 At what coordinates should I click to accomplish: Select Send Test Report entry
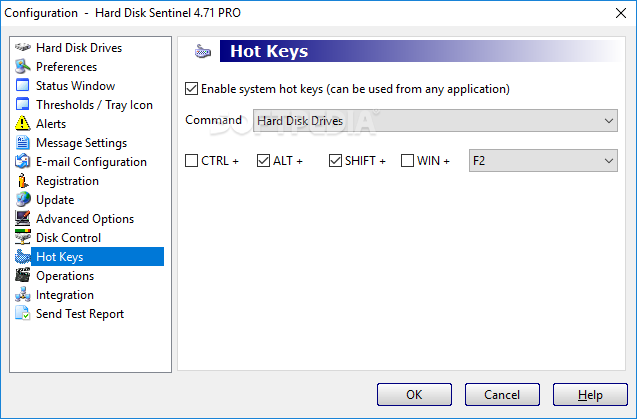tap(80, 314)
